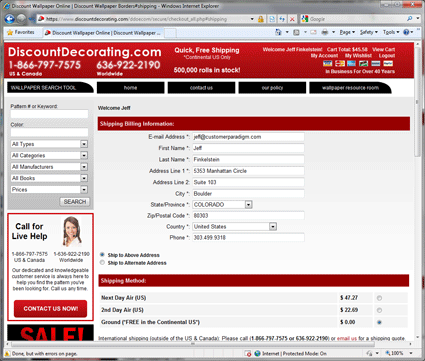425x361 pixels.
Task: Click the Refresh page icon
Action: pyautogui.click(x=282, y=19)
